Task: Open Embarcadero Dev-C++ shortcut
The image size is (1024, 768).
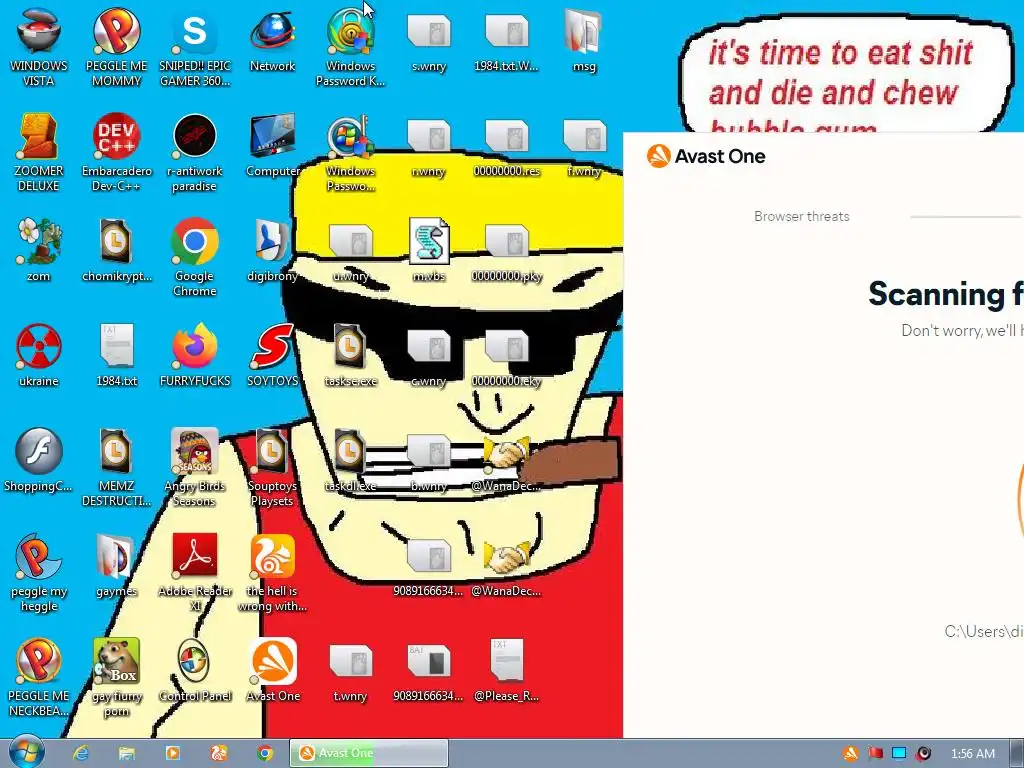Action: pos(116,152)
